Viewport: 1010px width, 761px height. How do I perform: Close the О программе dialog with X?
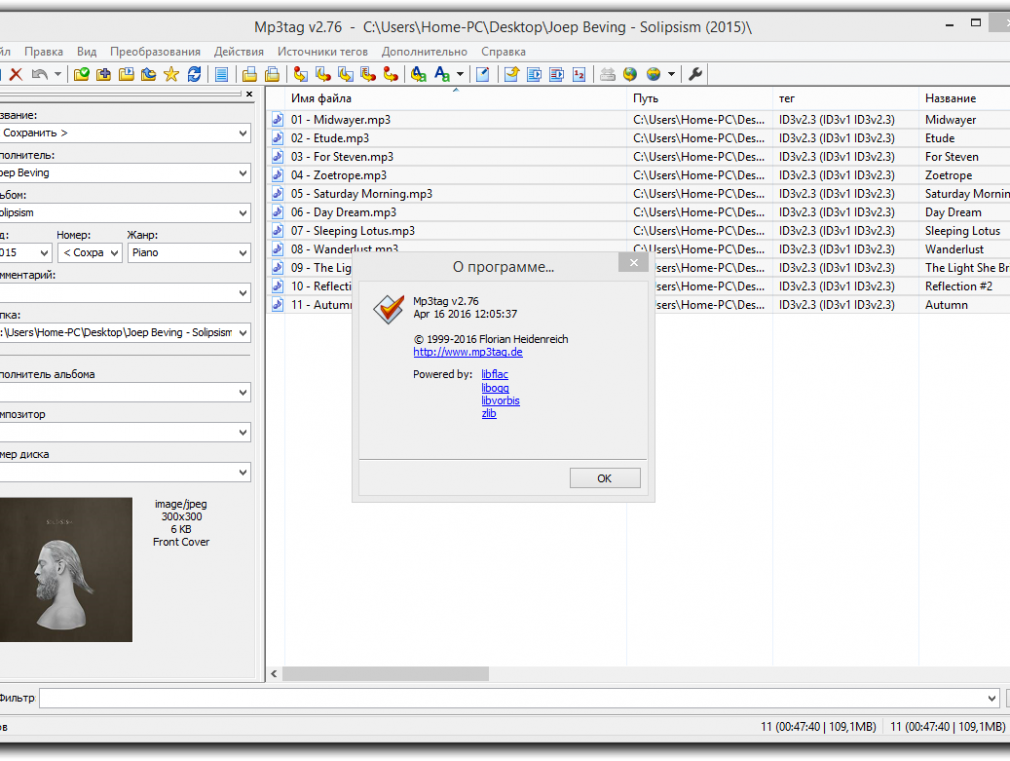point(633,262)
